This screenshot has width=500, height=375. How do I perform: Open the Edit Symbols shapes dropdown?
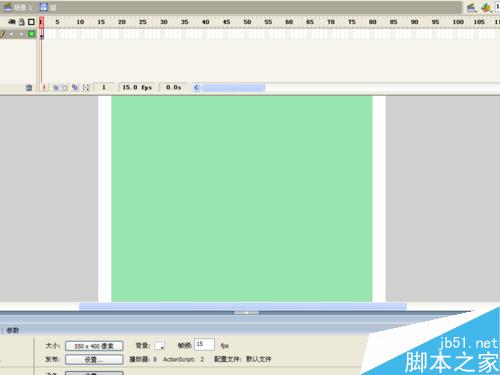click(486, 7)
